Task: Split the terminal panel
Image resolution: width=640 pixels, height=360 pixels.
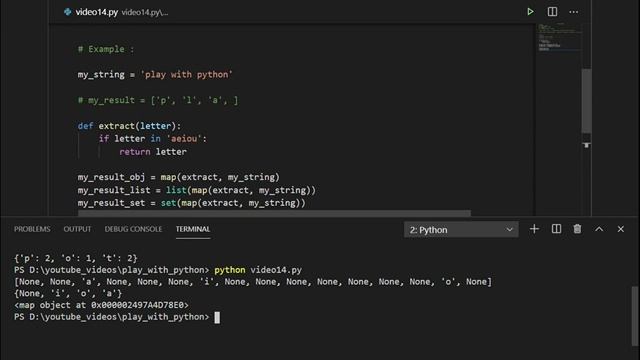Action: click(x=556, y=229)
